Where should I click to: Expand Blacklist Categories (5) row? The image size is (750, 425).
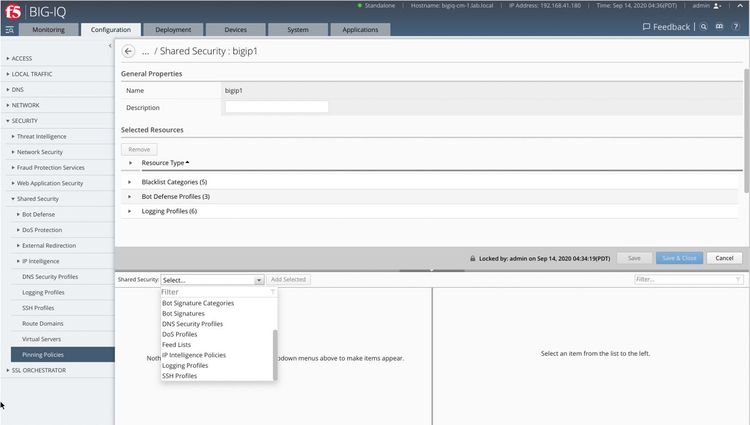(x=130, y=182)
